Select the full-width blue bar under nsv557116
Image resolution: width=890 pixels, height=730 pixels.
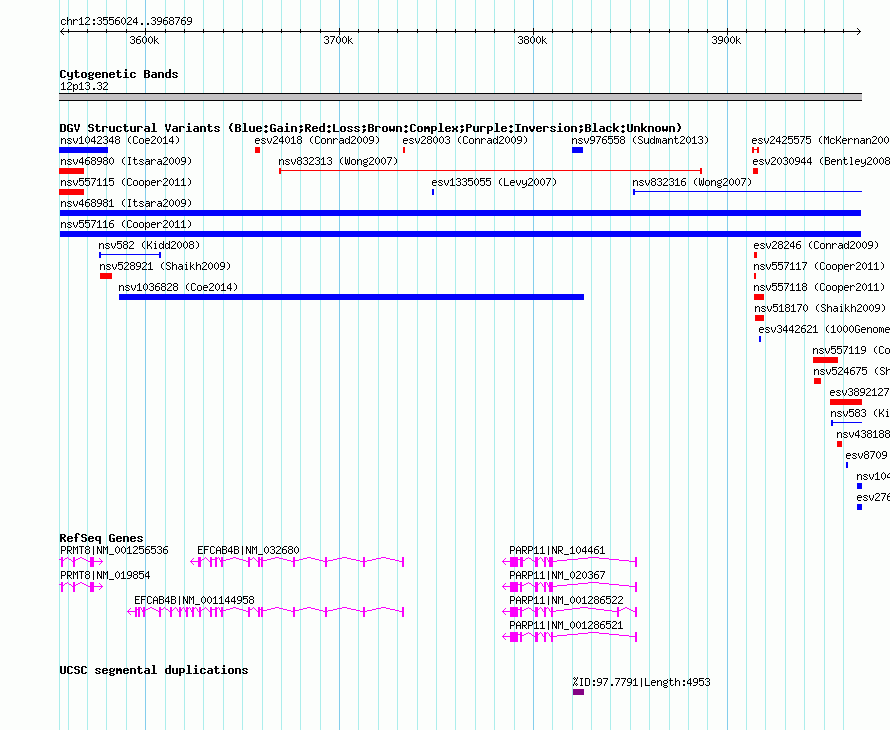[460, 234]
